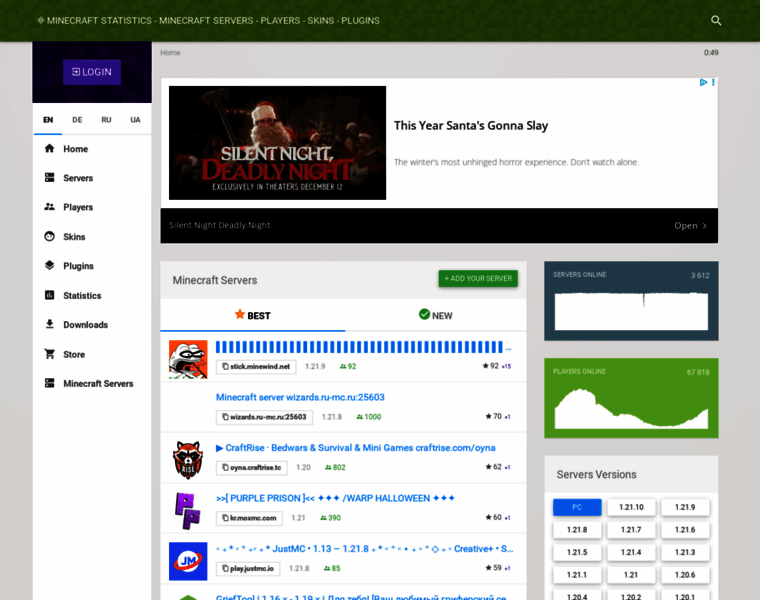The height and width of the screenshot is (600, 760).
Task: Filter by version 1.21.5
Action: point(577,552)
